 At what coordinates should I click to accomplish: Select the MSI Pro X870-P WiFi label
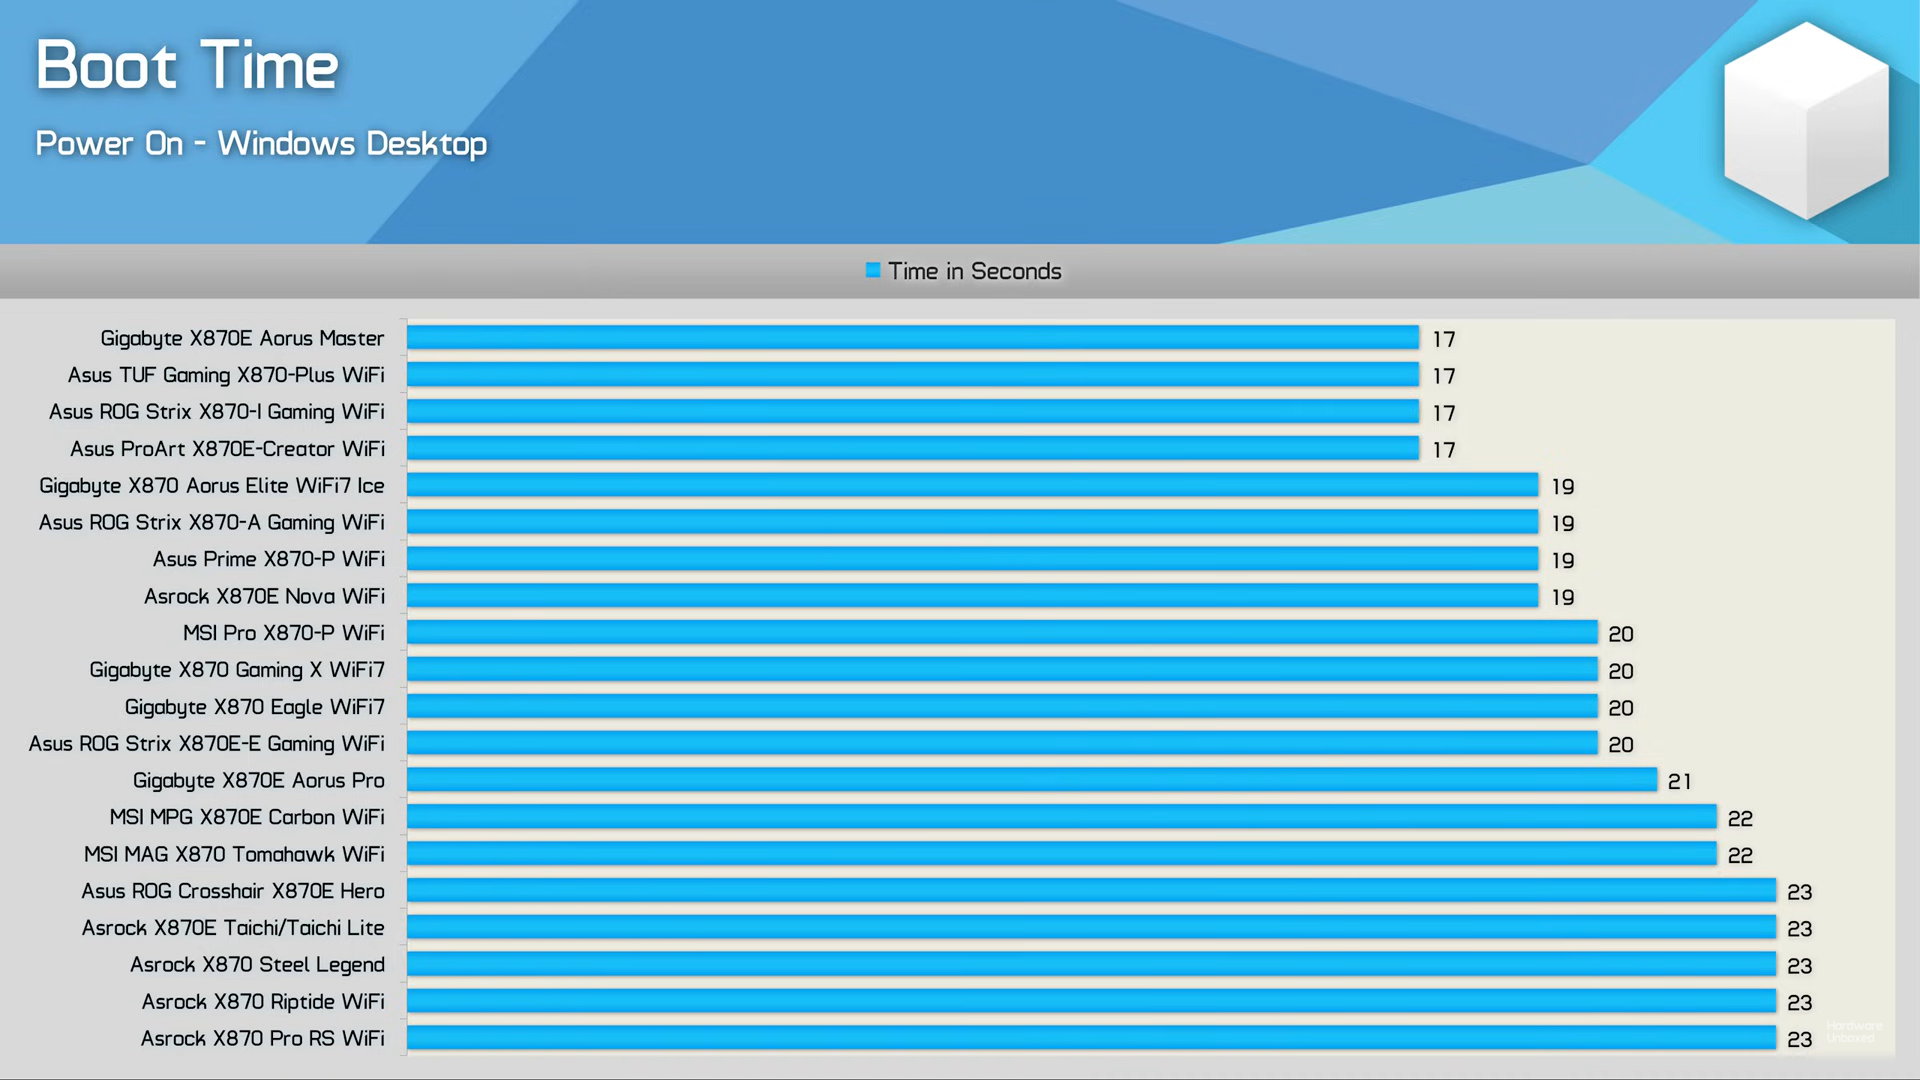click(284, 633)
